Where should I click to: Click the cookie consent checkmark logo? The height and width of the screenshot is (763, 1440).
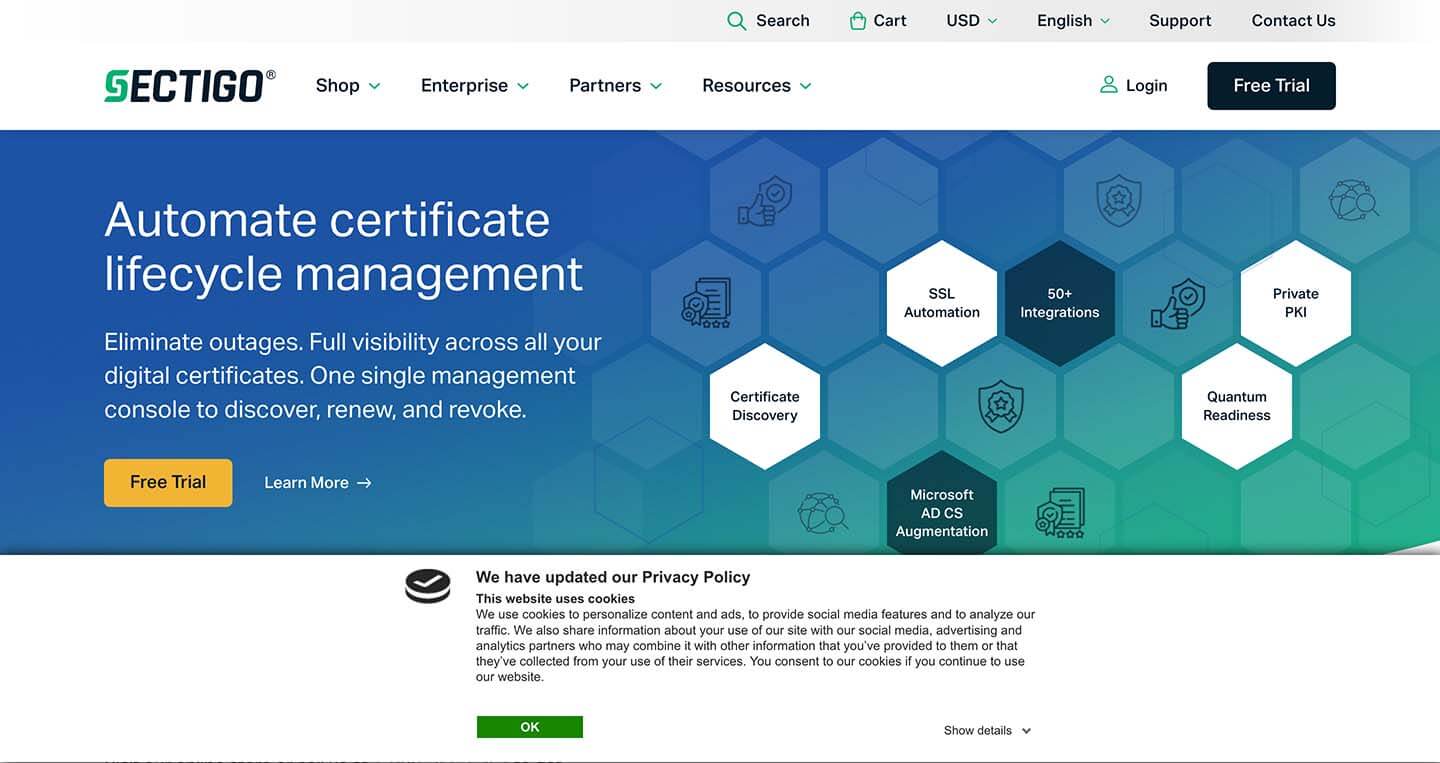pyautogui.click(x=428, y=586)
